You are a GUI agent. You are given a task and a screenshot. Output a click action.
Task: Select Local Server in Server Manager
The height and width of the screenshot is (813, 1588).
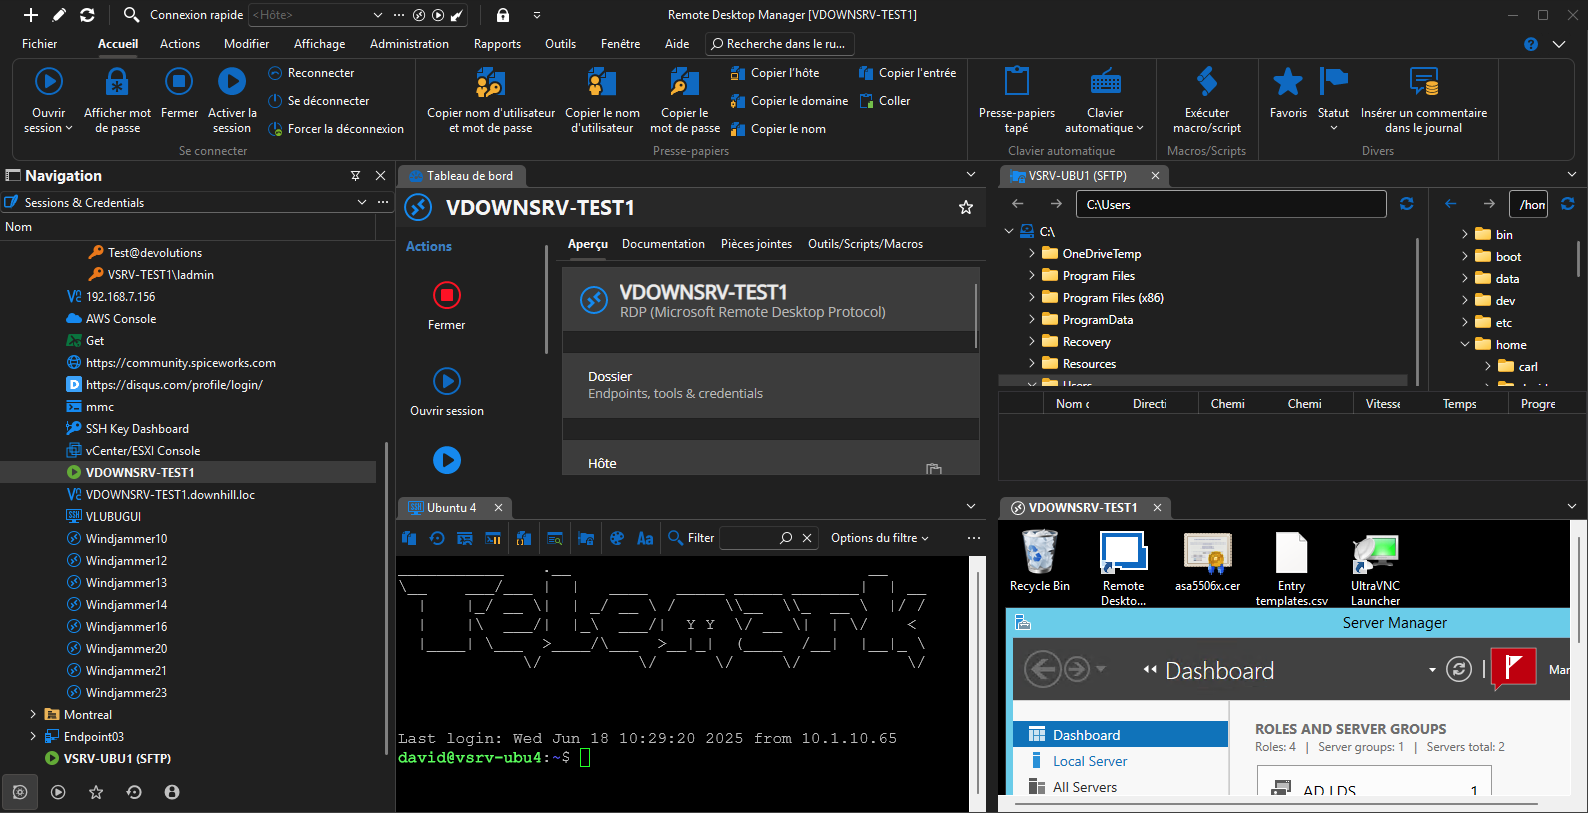[x=1090, y=761]
